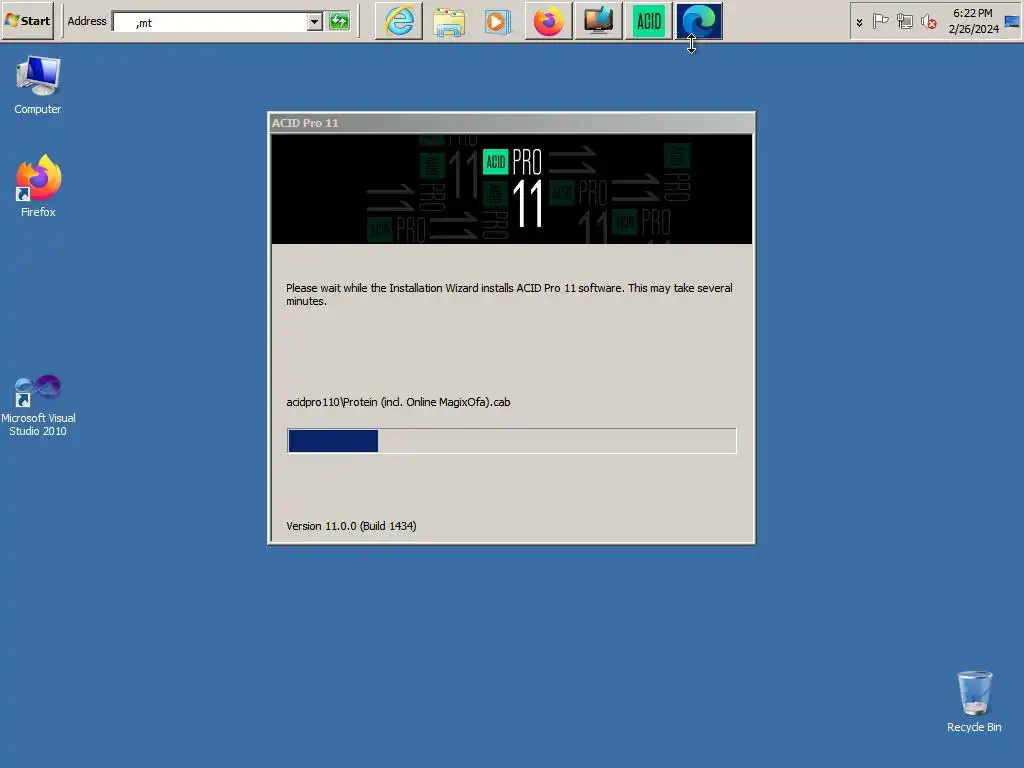This screenshot has height=768, width=1024.
Task: Open the Start menu
Action: click(x=27, y=21)
